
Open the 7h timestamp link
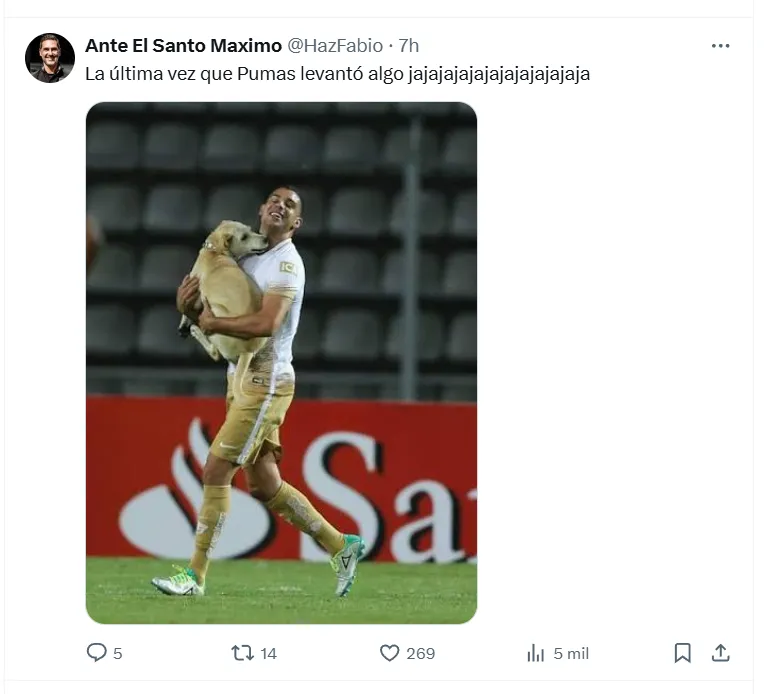409,46
